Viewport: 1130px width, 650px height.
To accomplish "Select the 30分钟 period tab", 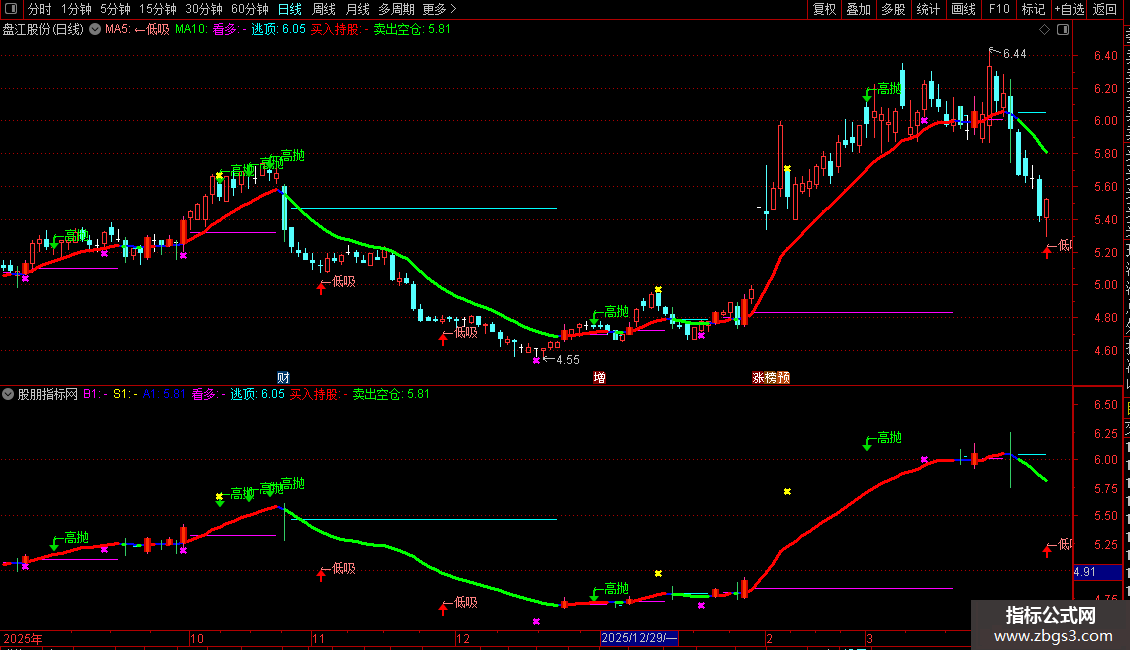I will click(x=203, y=9).
